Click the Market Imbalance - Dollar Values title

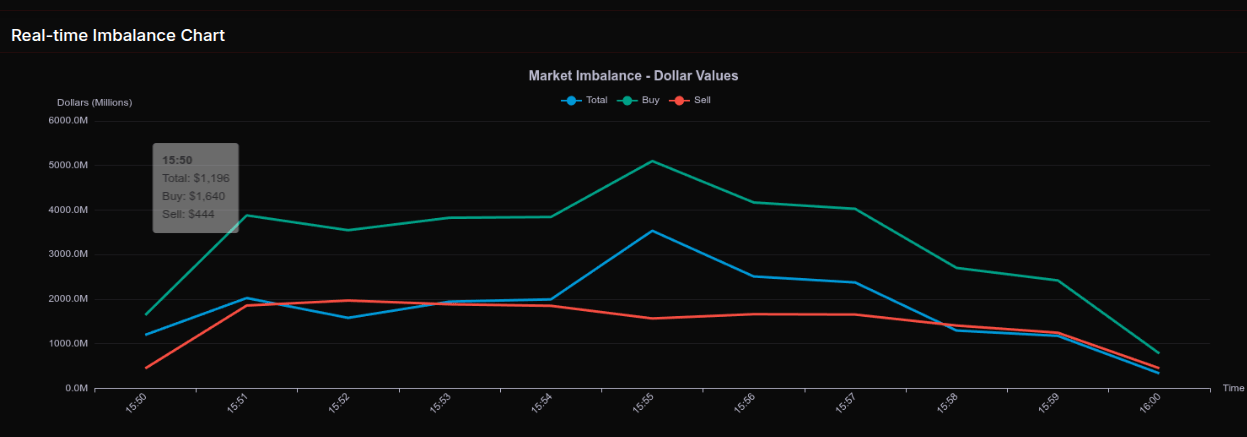coord(633,76)
